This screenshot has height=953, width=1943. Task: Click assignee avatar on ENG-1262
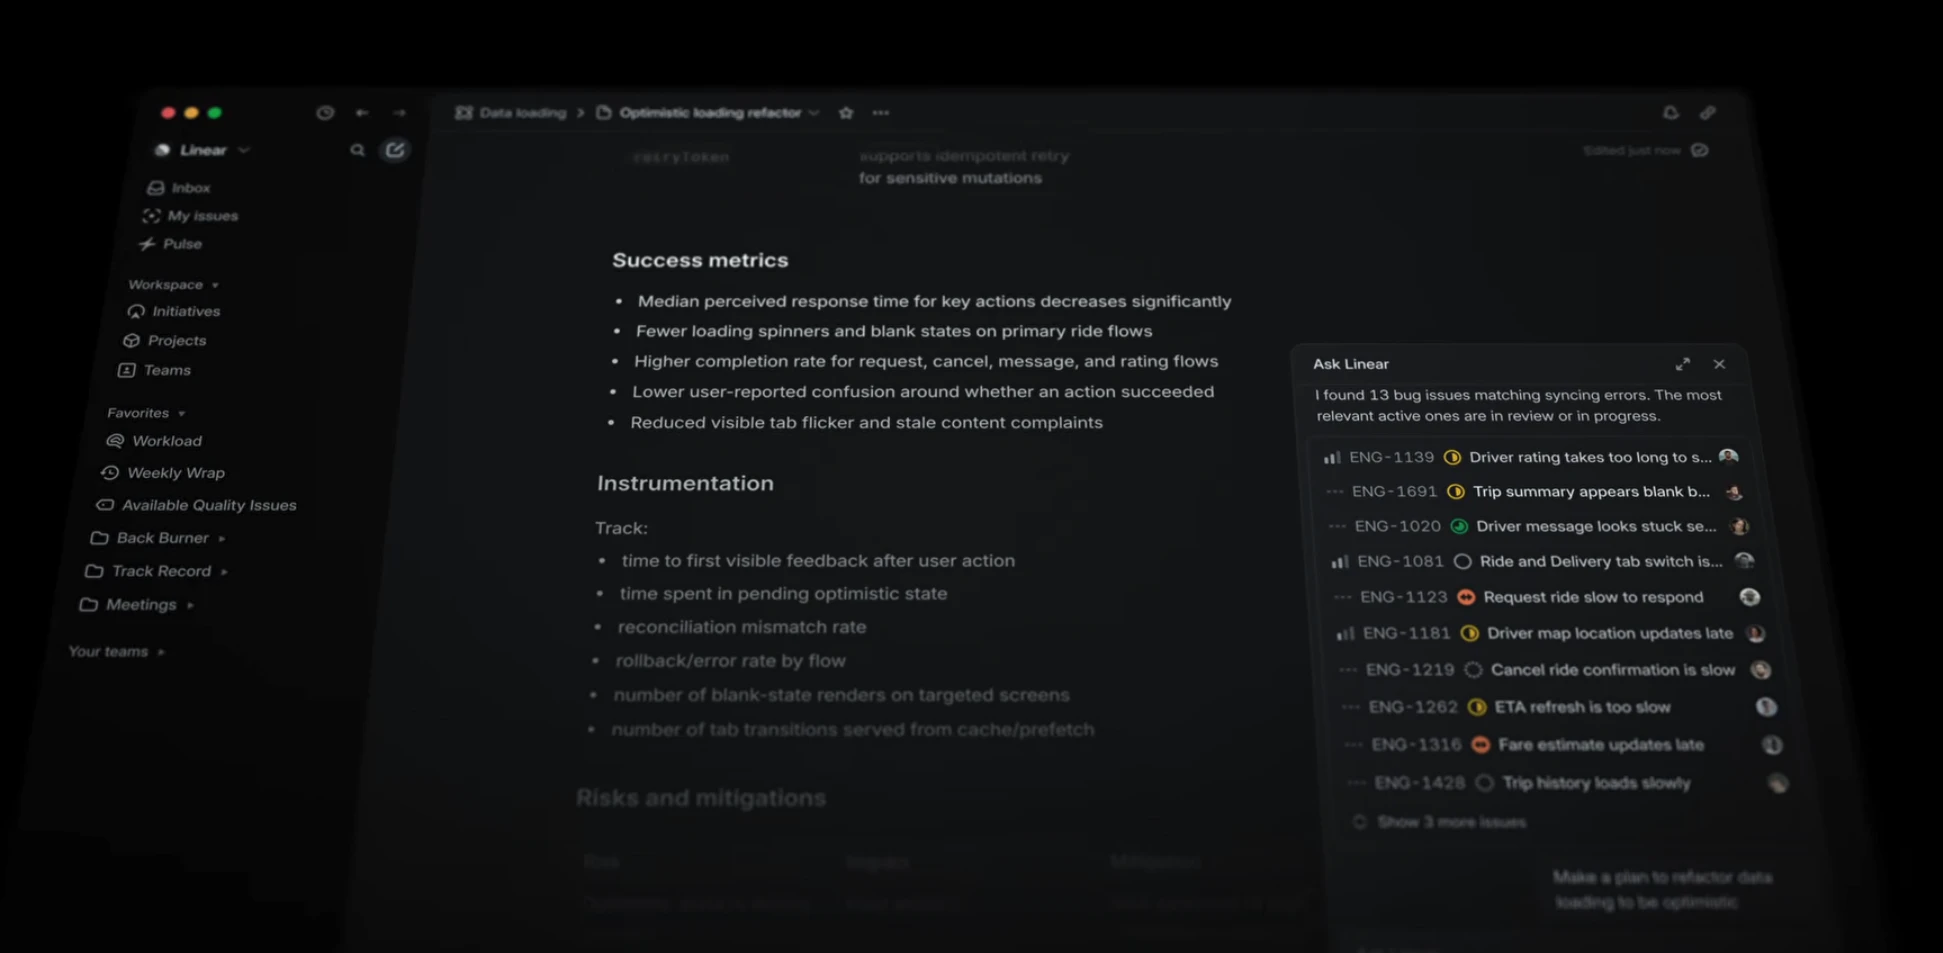coord(1766,707)
